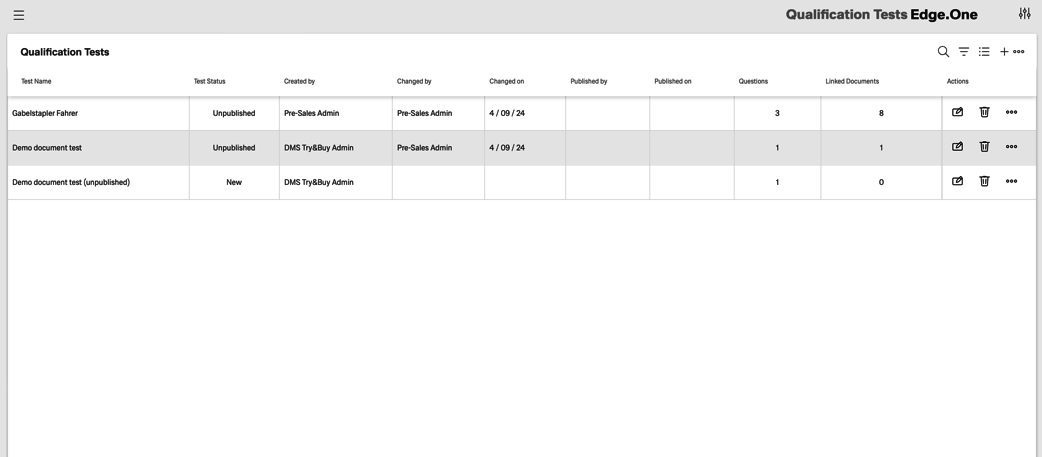Delete the Demo document test row

click(984, 147)
